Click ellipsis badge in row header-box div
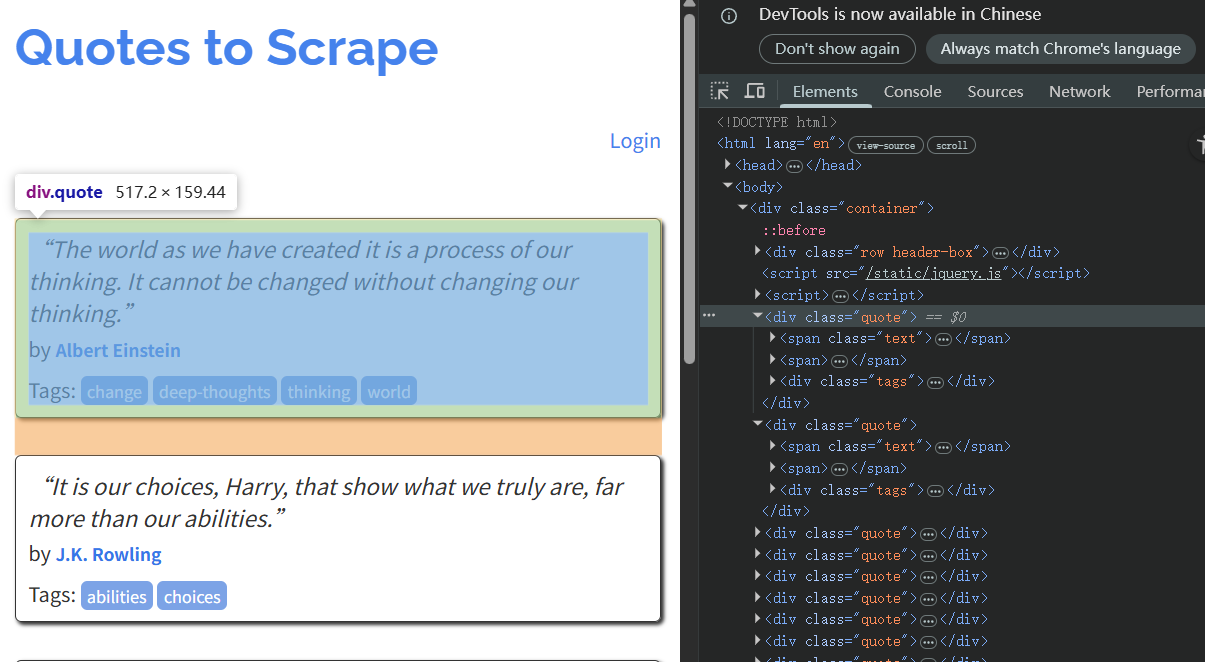Viewport: 1205px width, 662px height. click(x=1000, y=253)
